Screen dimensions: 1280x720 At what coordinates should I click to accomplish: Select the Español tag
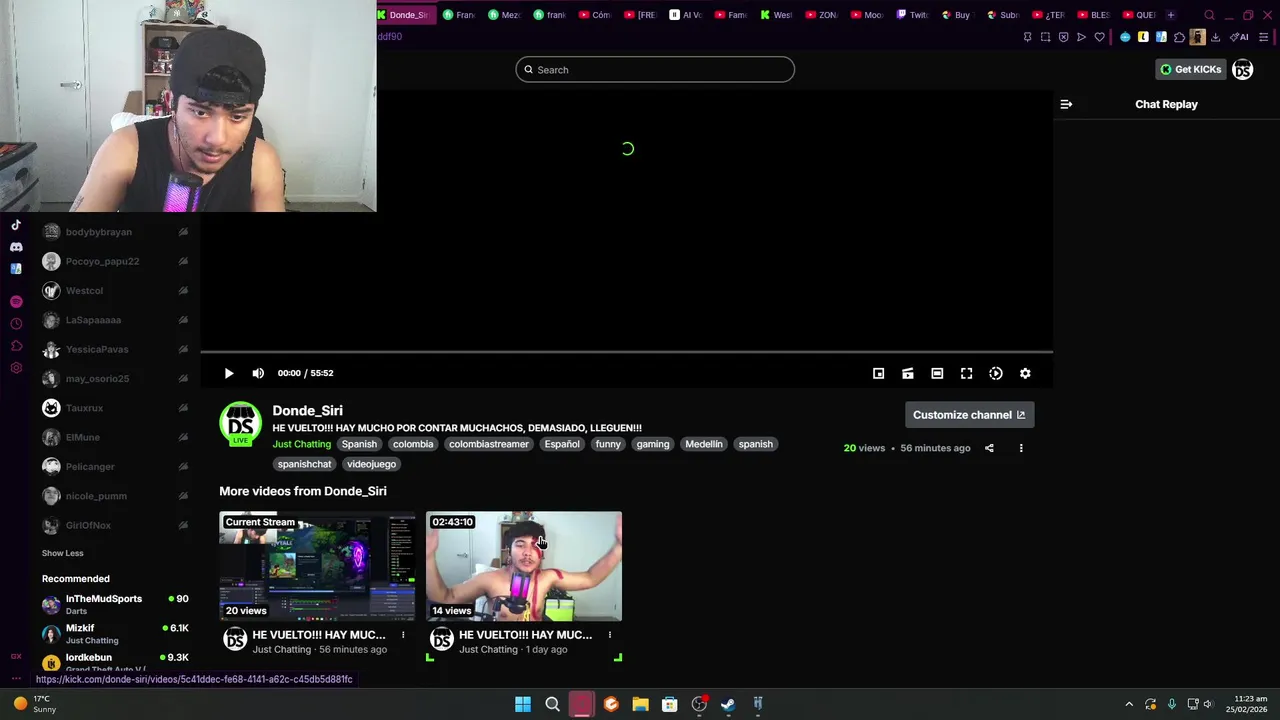pyautogui.click(x=562, y=444)
